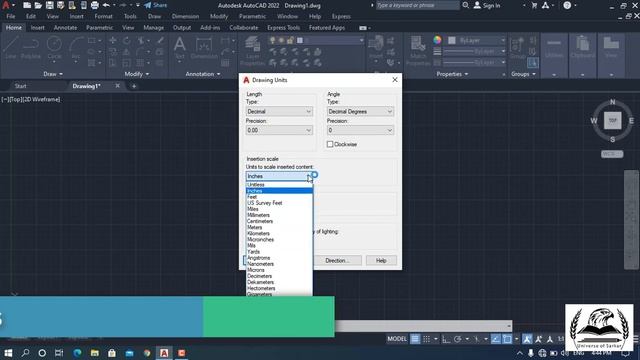The image size is (640, 360).
Task: Open the Angle Precision dropdown showing 0
Action: coord(360,130)
